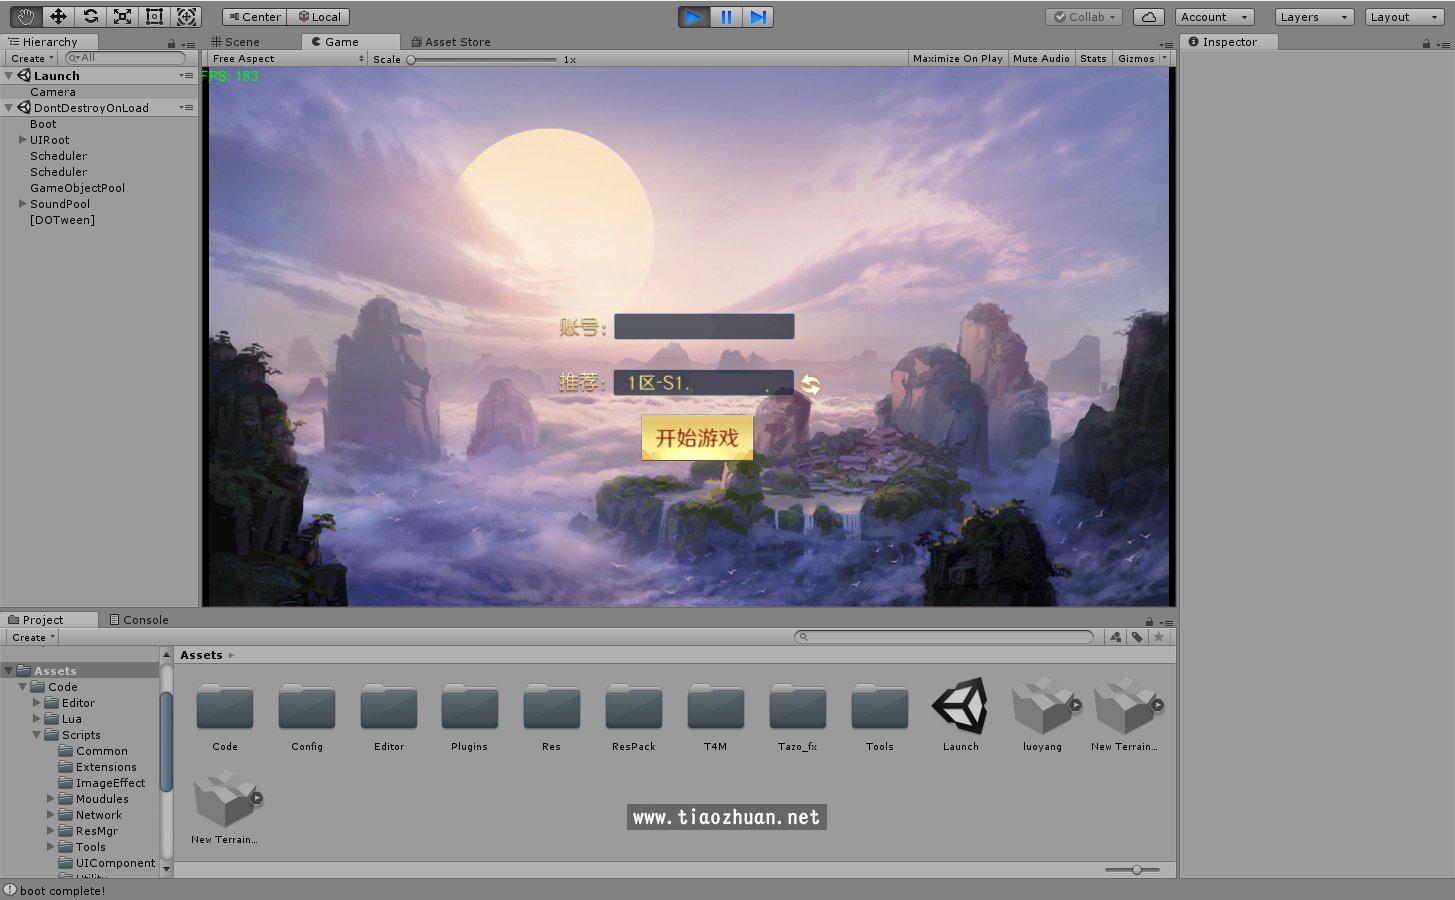Switch to the Console tab
This screenshot has width=1455, height=900.
(139, 620)
